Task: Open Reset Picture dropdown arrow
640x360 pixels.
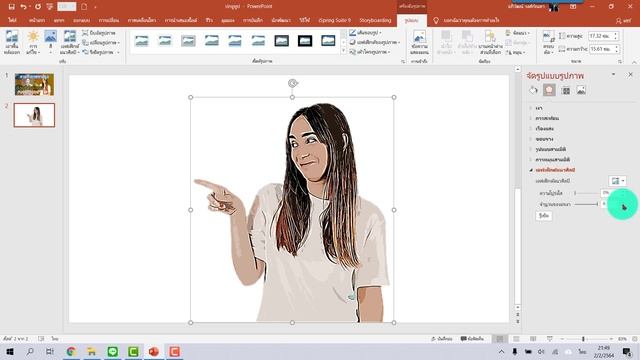Action: click(x=118, y=52)
